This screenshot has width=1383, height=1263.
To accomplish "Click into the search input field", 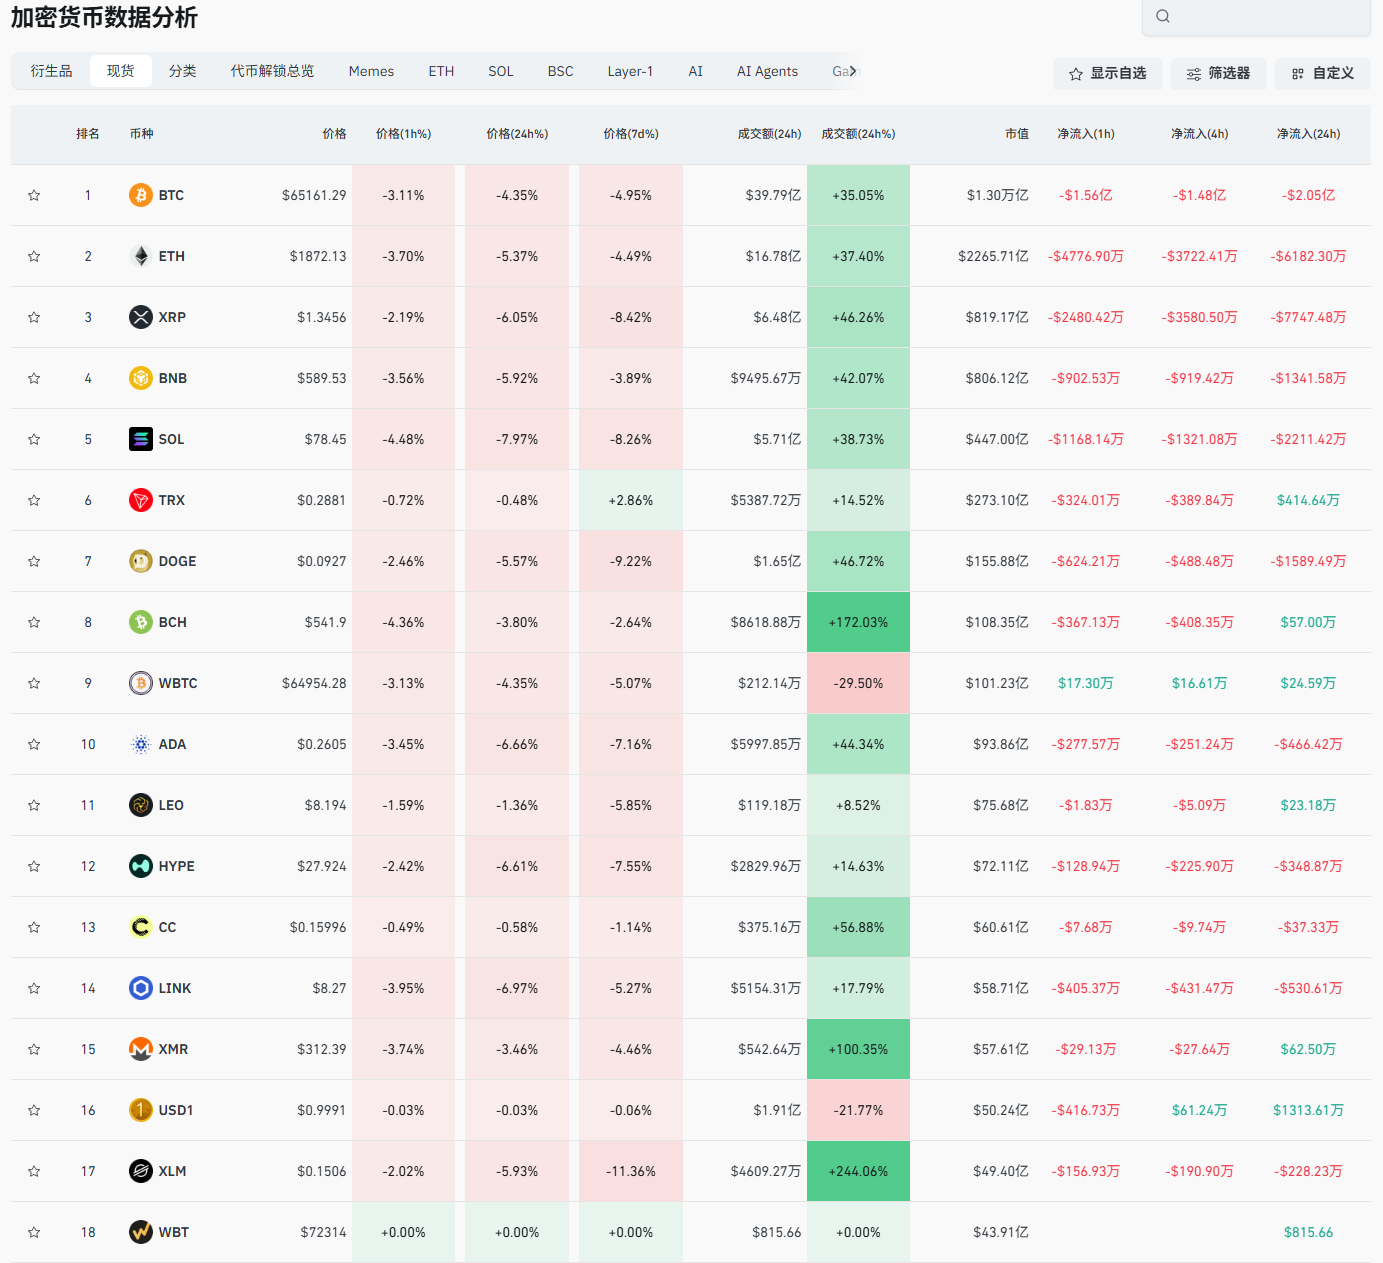I will point(1265,16).
